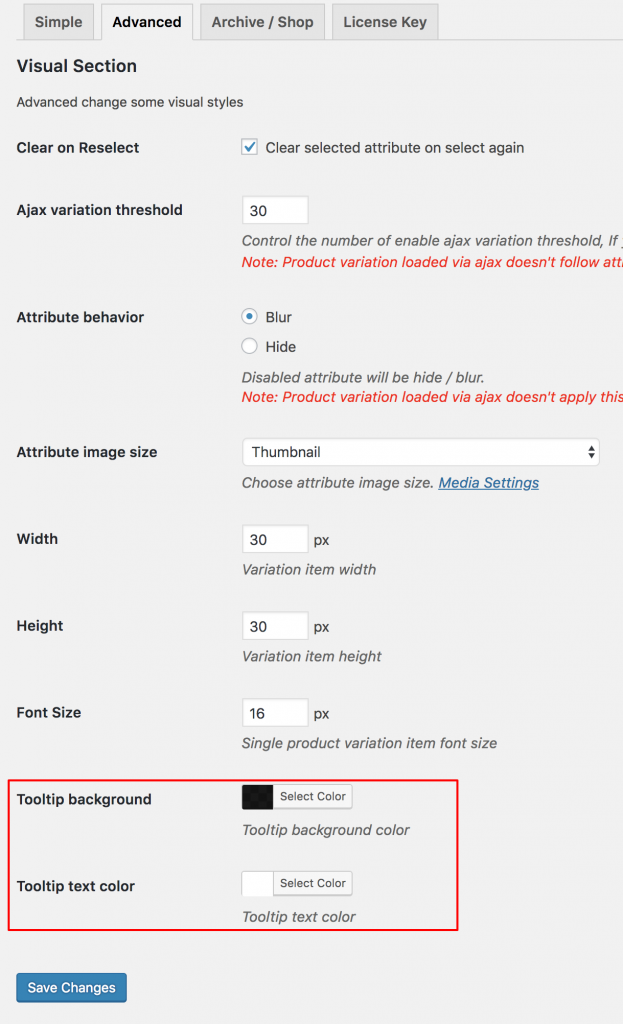The image size is (623, 1024).
Task: Switch to the License Key tab
Action: click(384, 21)
